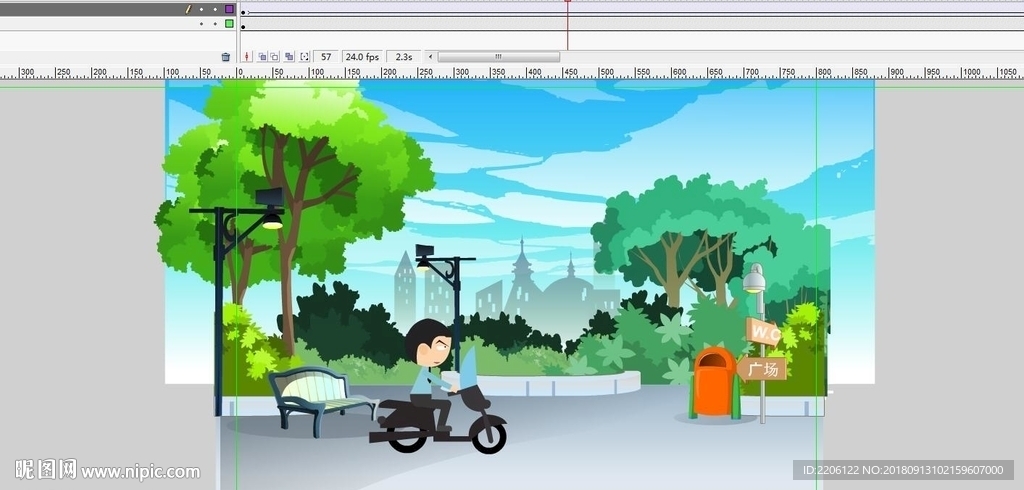Click the green outline swatch of second layer
The width and height of the screenshot is (1024, 490).
pos(229,24)
